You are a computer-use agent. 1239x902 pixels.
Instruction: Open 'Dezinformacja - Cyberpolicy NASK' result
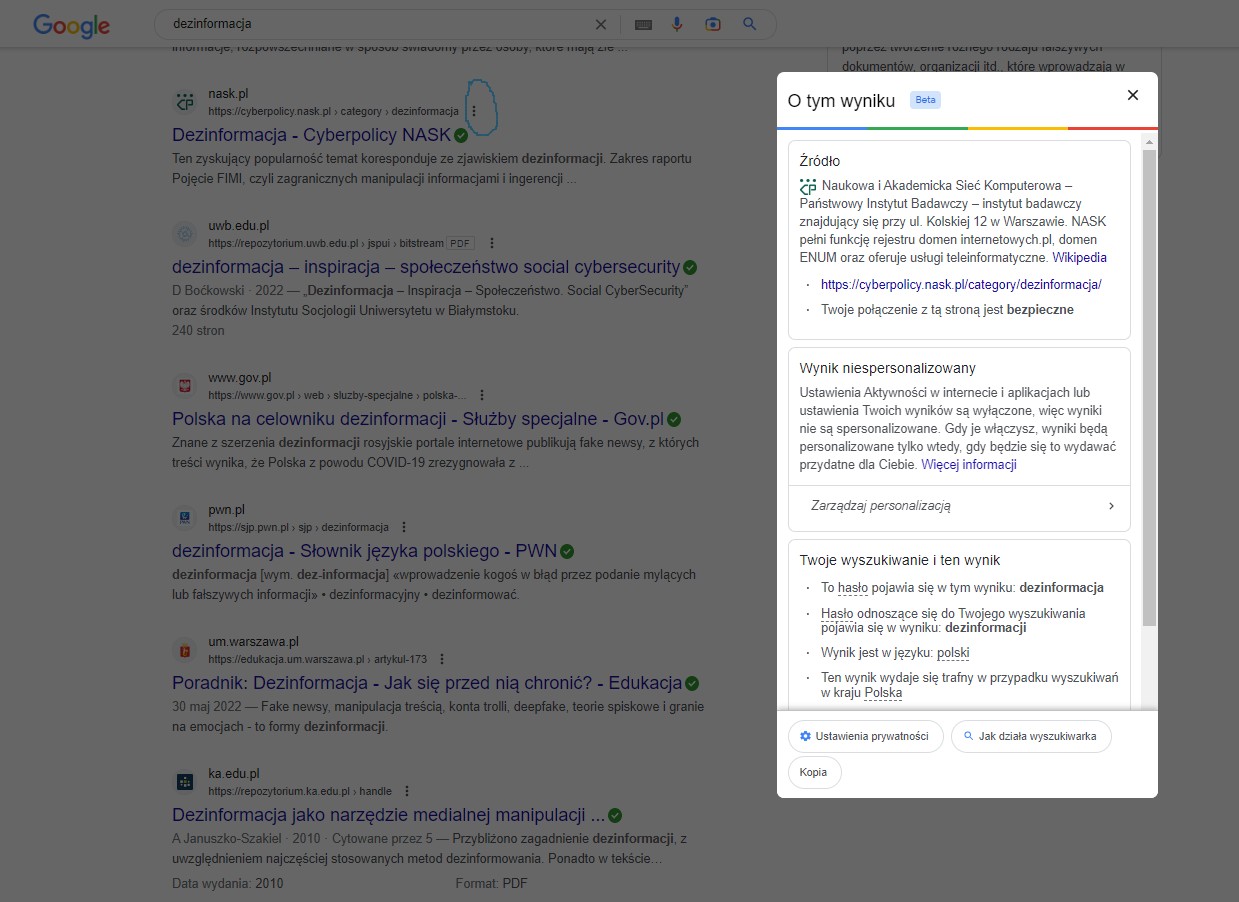(x=311, y=135)
